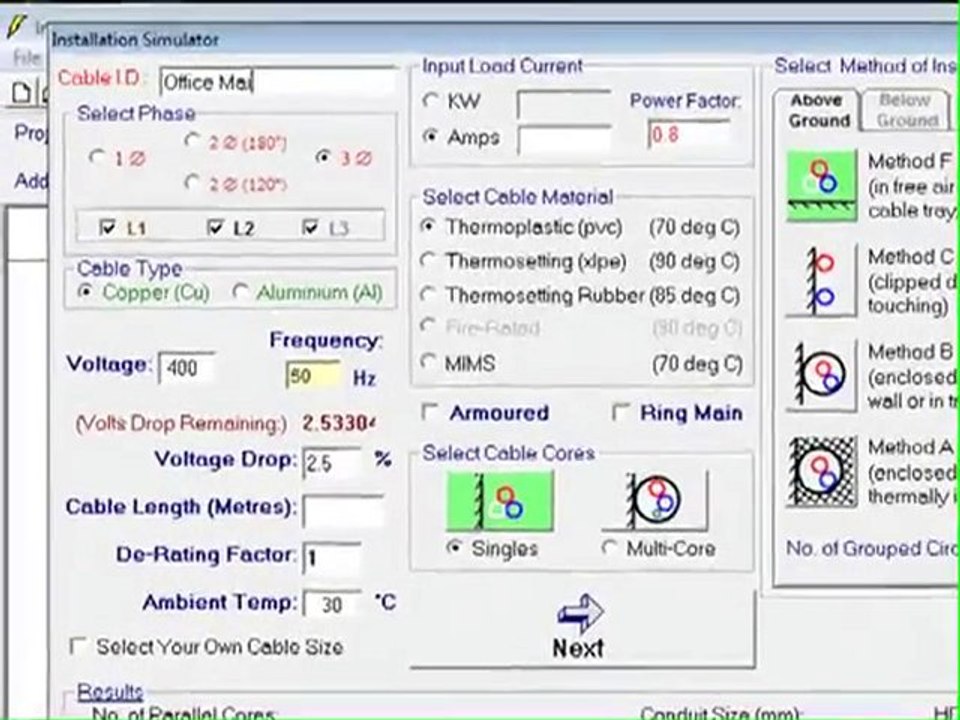Switch to the Below Ground tab

tap(906, 111)
